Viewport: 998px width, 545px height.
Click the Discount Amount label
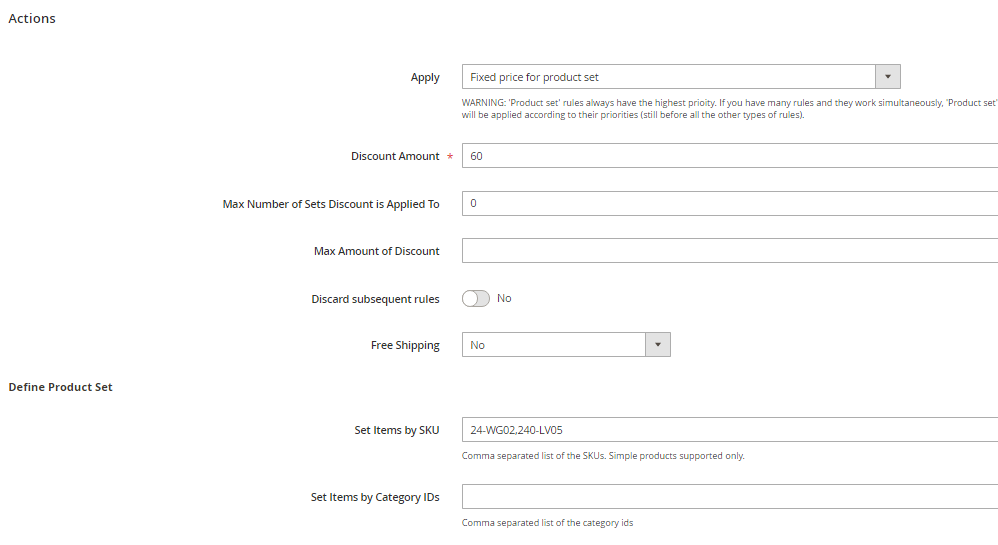tap(395, 156)
